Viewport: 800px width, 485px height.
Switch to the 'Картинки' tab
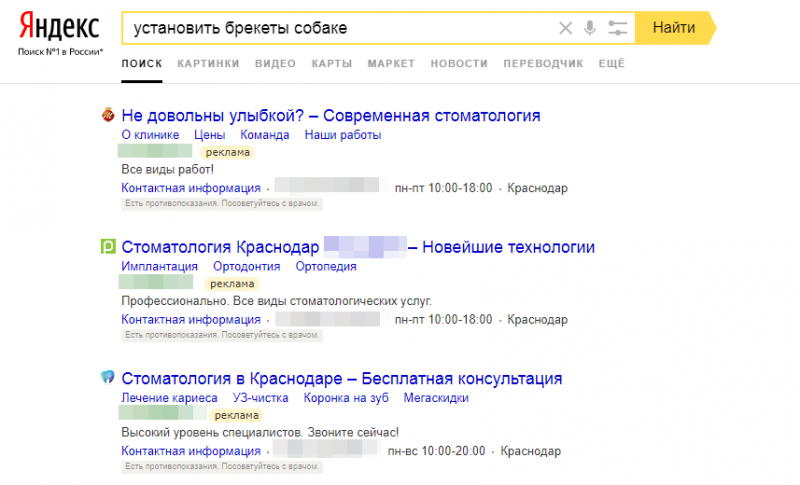pos(208,64)
